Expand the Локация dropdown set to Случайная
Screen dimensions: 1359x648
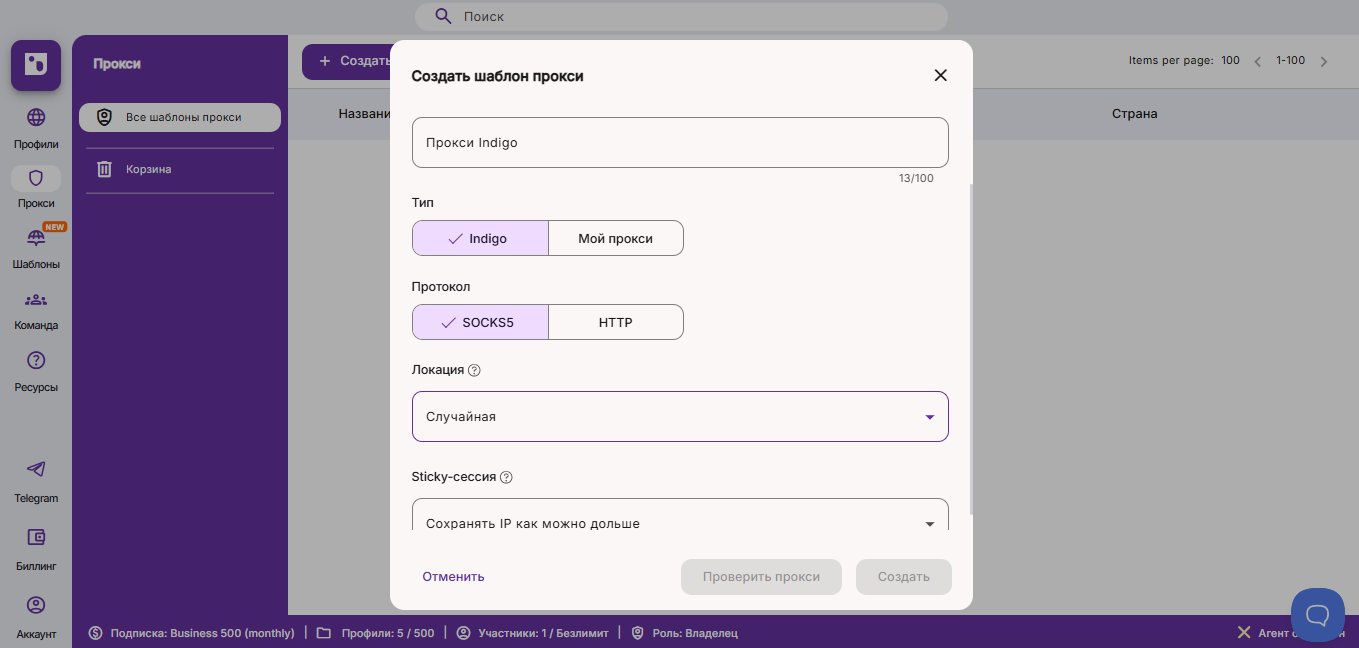(x=680, y=416)
